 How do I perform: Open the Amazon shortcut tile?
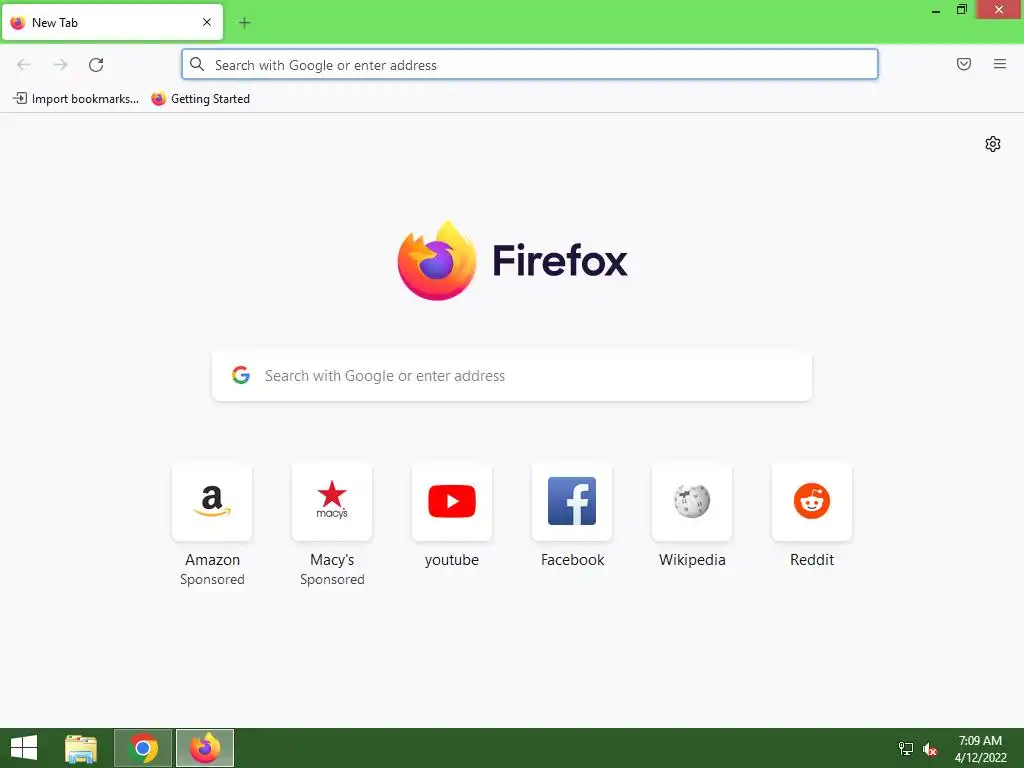(x=212, y=502)
